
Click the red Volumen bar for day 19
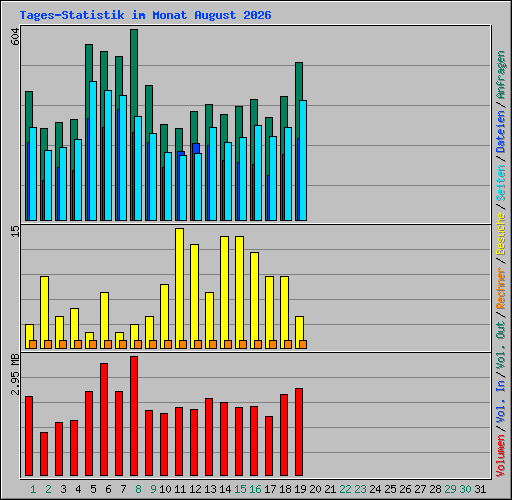(299, 432)
